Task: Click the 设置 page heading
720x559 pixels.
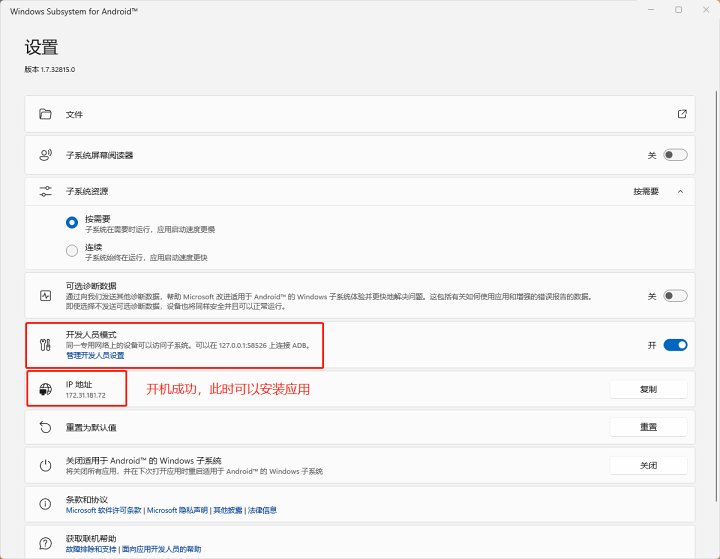Action: point(41,47)
